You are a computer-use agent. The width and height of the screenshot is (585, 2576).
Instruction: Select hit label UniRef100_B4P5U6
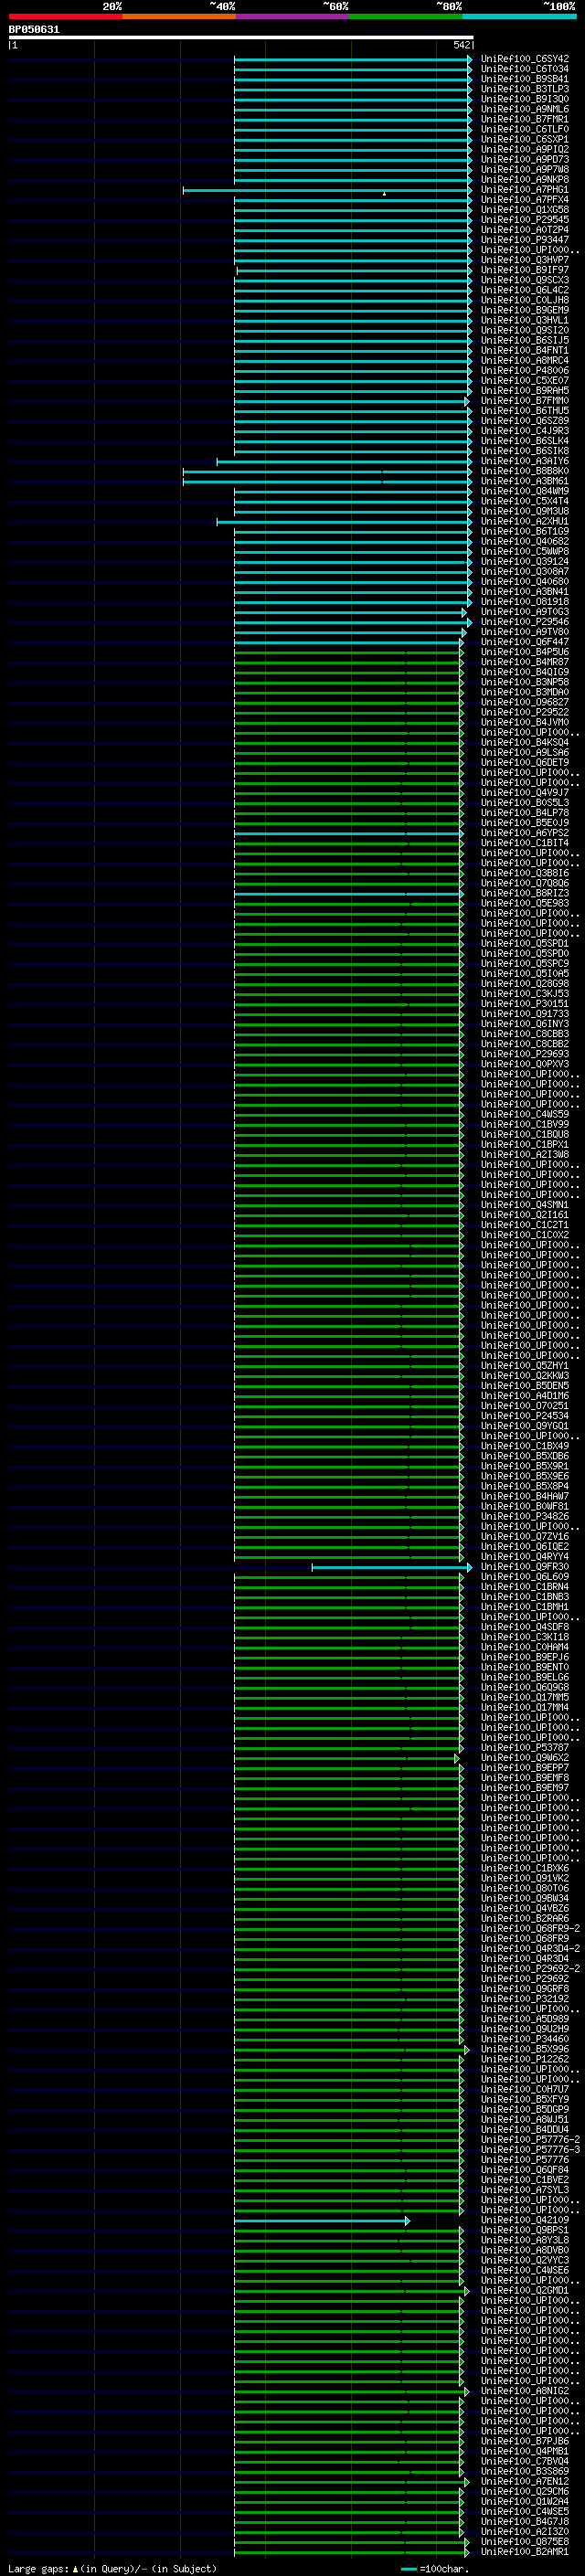click(x=524, y=652)
